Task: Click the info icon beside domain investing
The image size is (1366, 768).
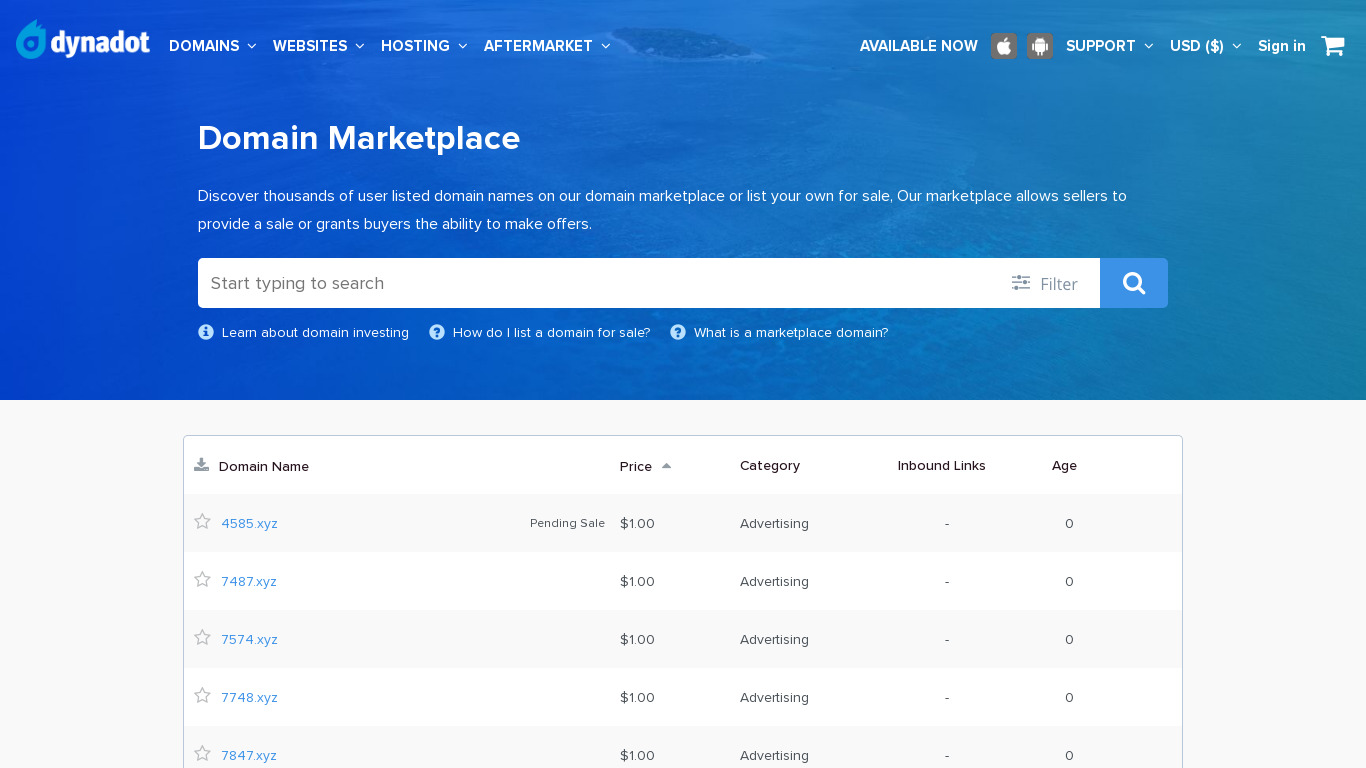Action: pos(206,332)
